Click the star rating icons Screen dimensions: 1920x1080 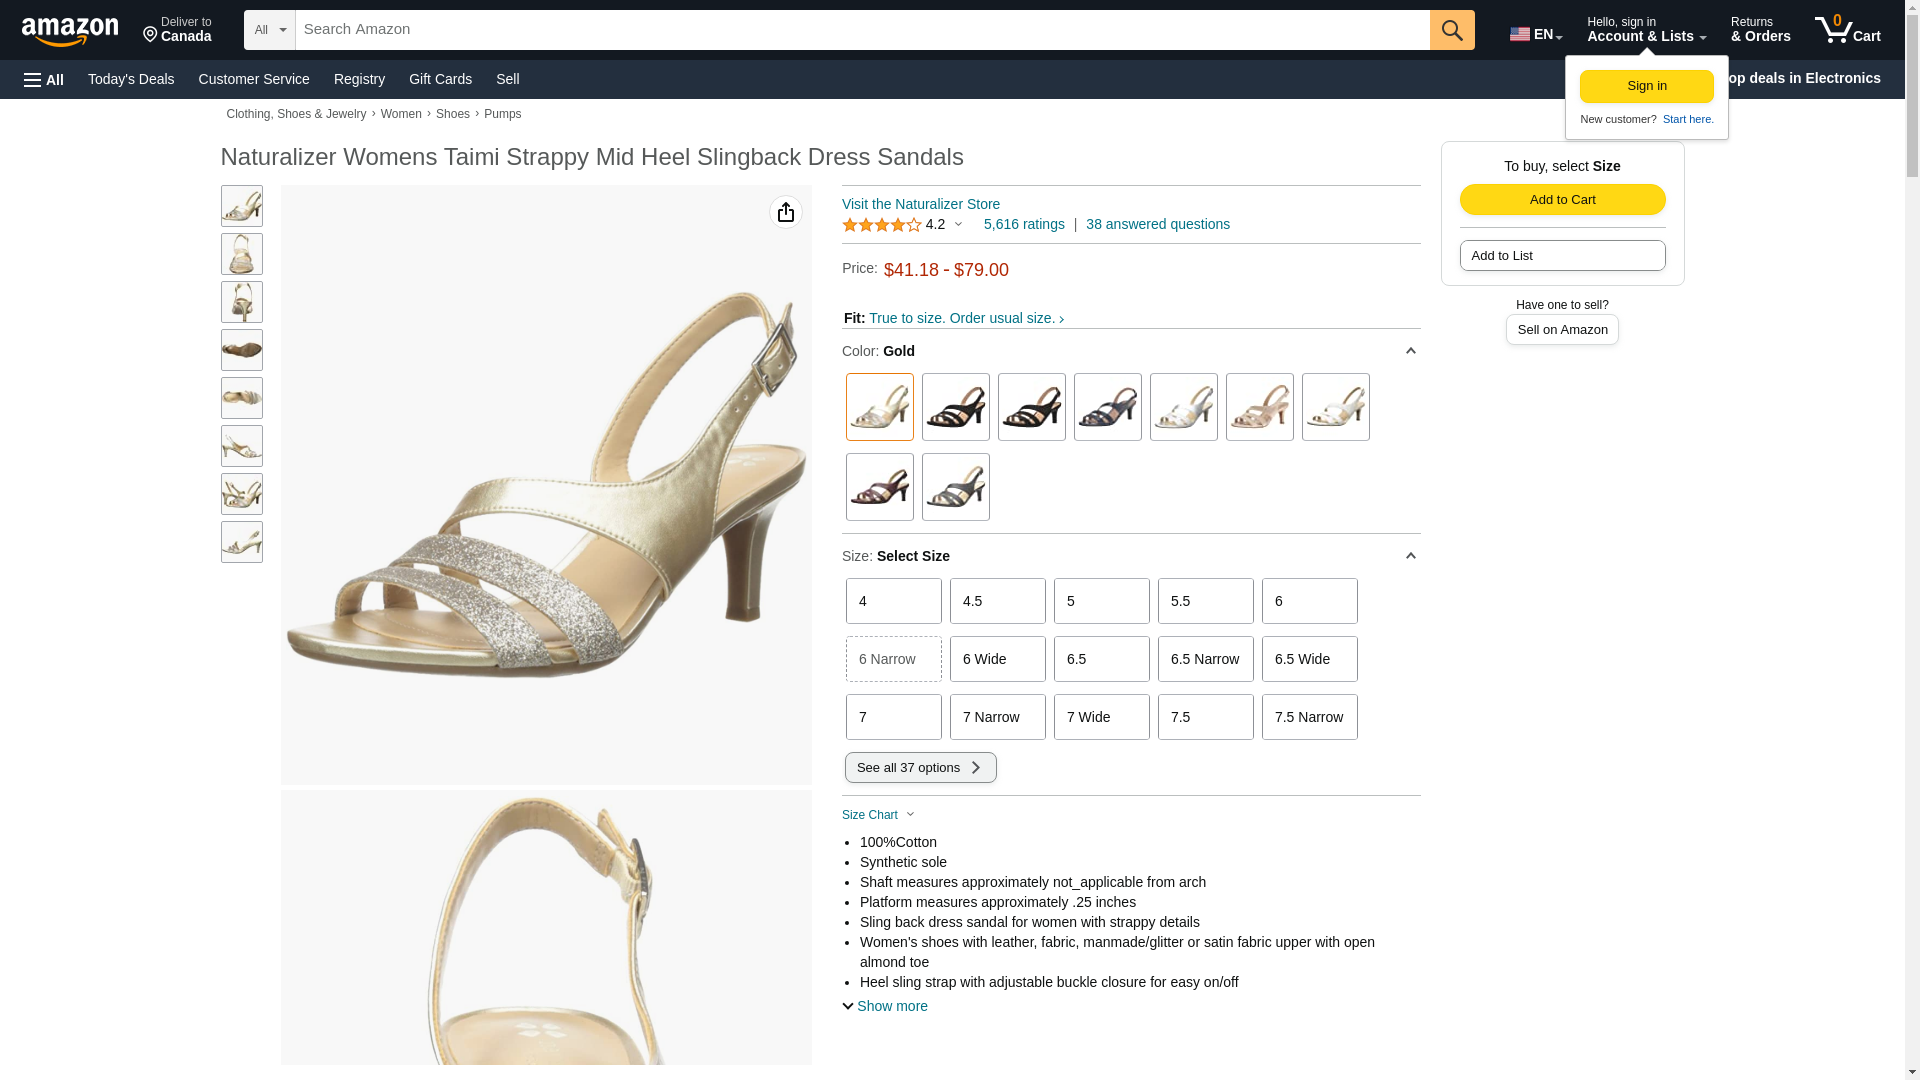coord(881,225)
